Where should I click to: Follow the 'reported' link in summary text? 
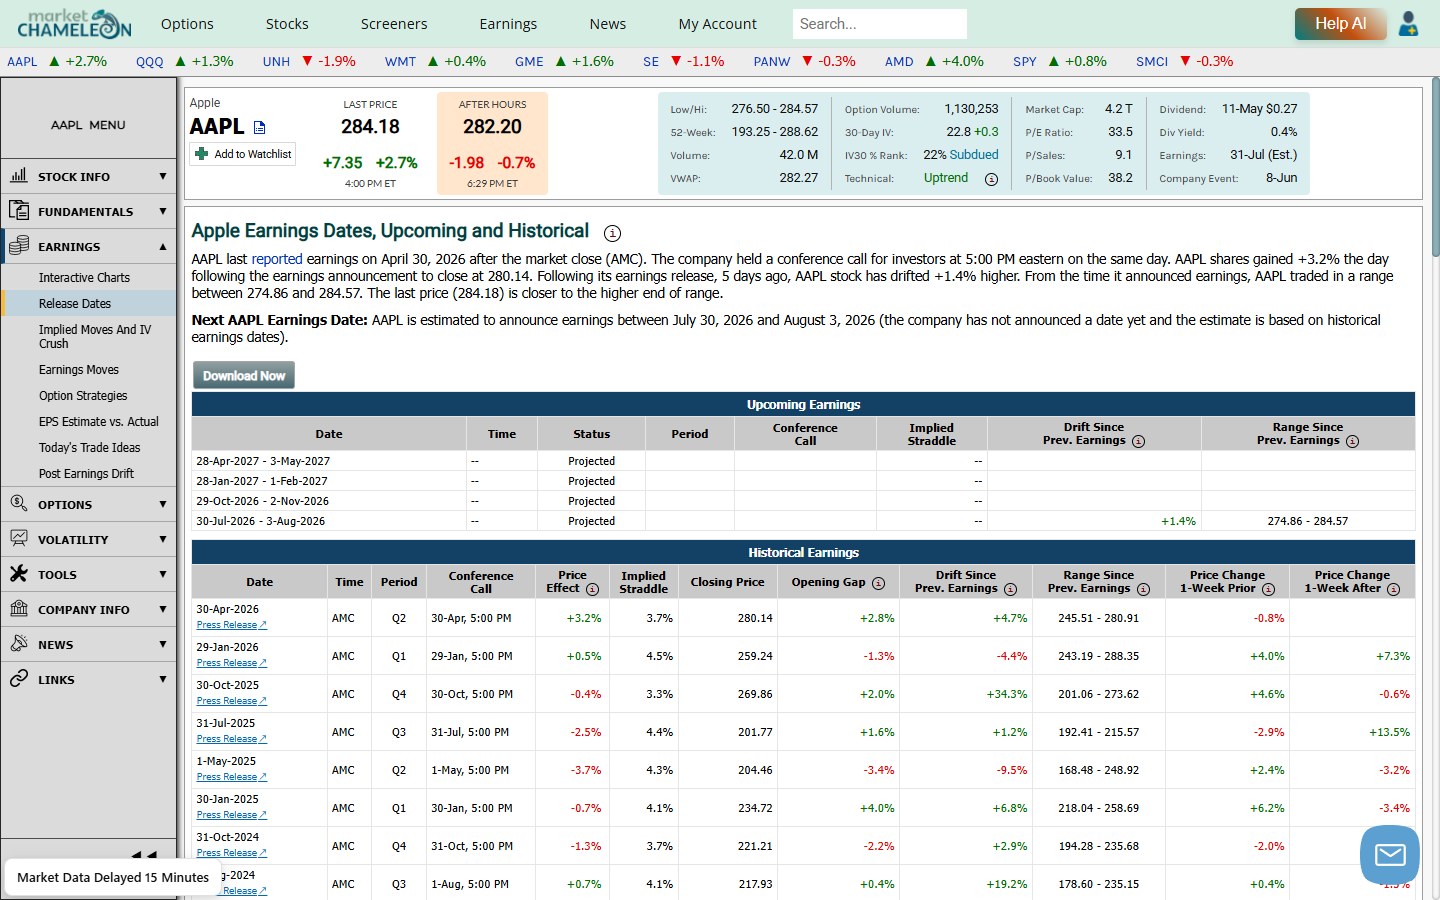277,259
